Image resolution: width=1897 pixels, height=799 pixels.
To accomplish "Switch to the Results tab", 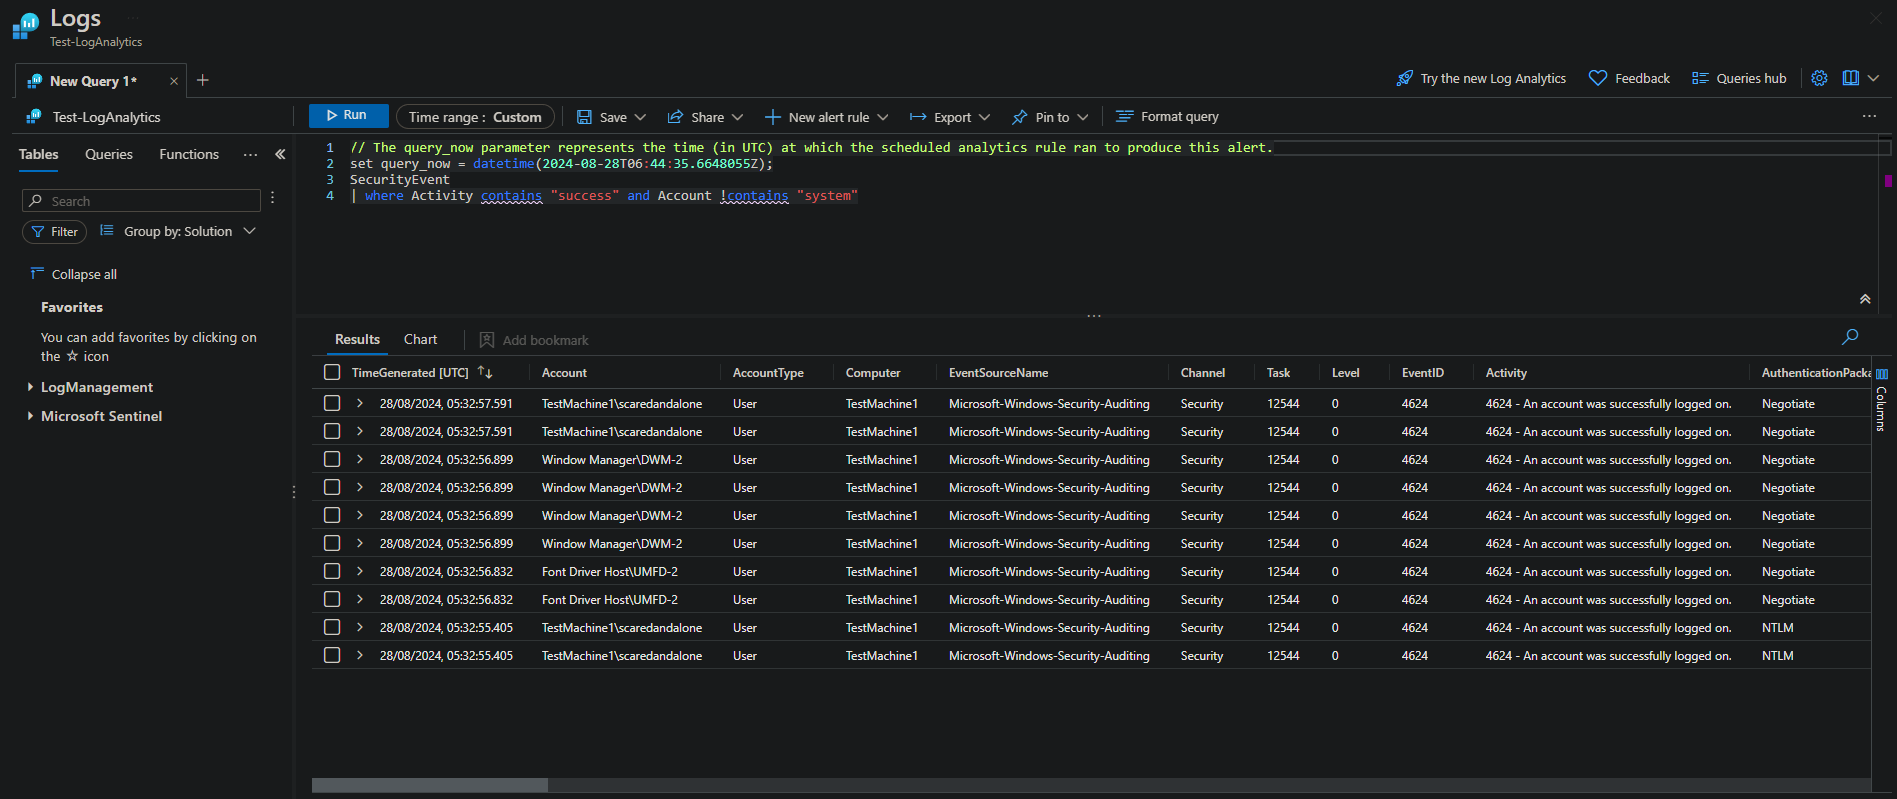I will click(357, 339).
